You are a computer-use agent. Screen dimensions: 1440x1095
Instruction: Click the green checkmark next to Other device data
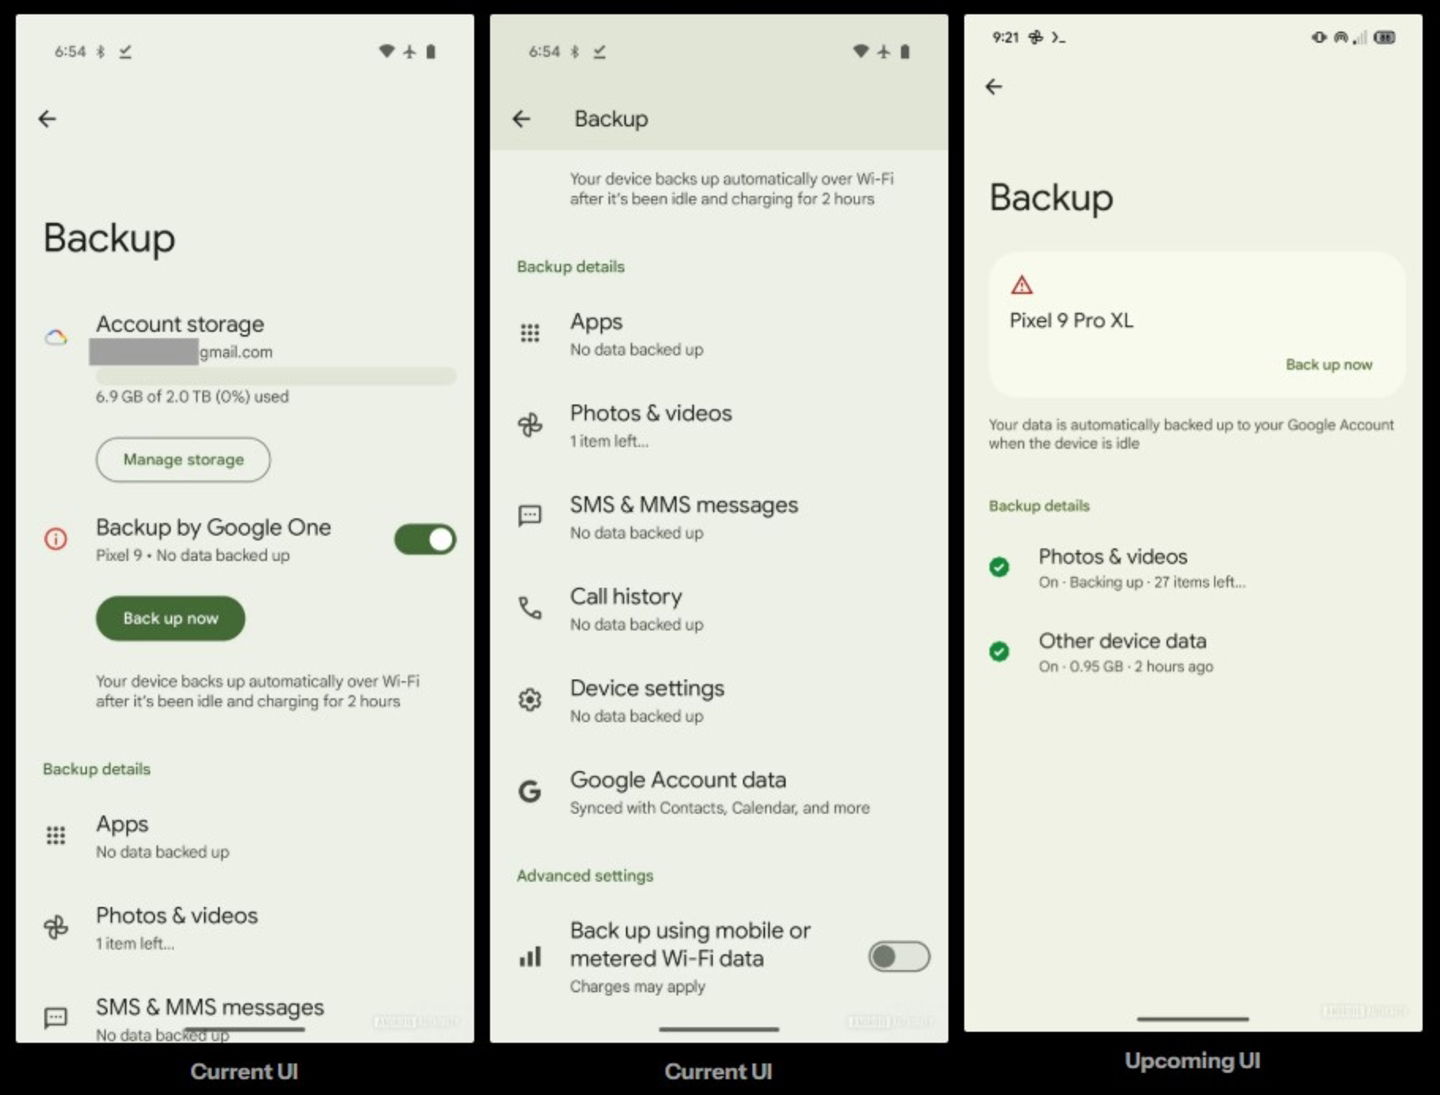[999, 652]
